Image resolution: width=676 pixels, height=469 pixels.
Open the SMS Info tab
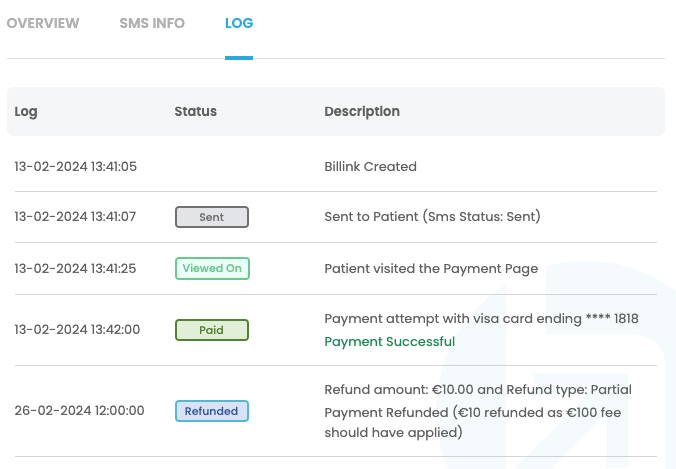pyautogui.click(x=152, y=23)
